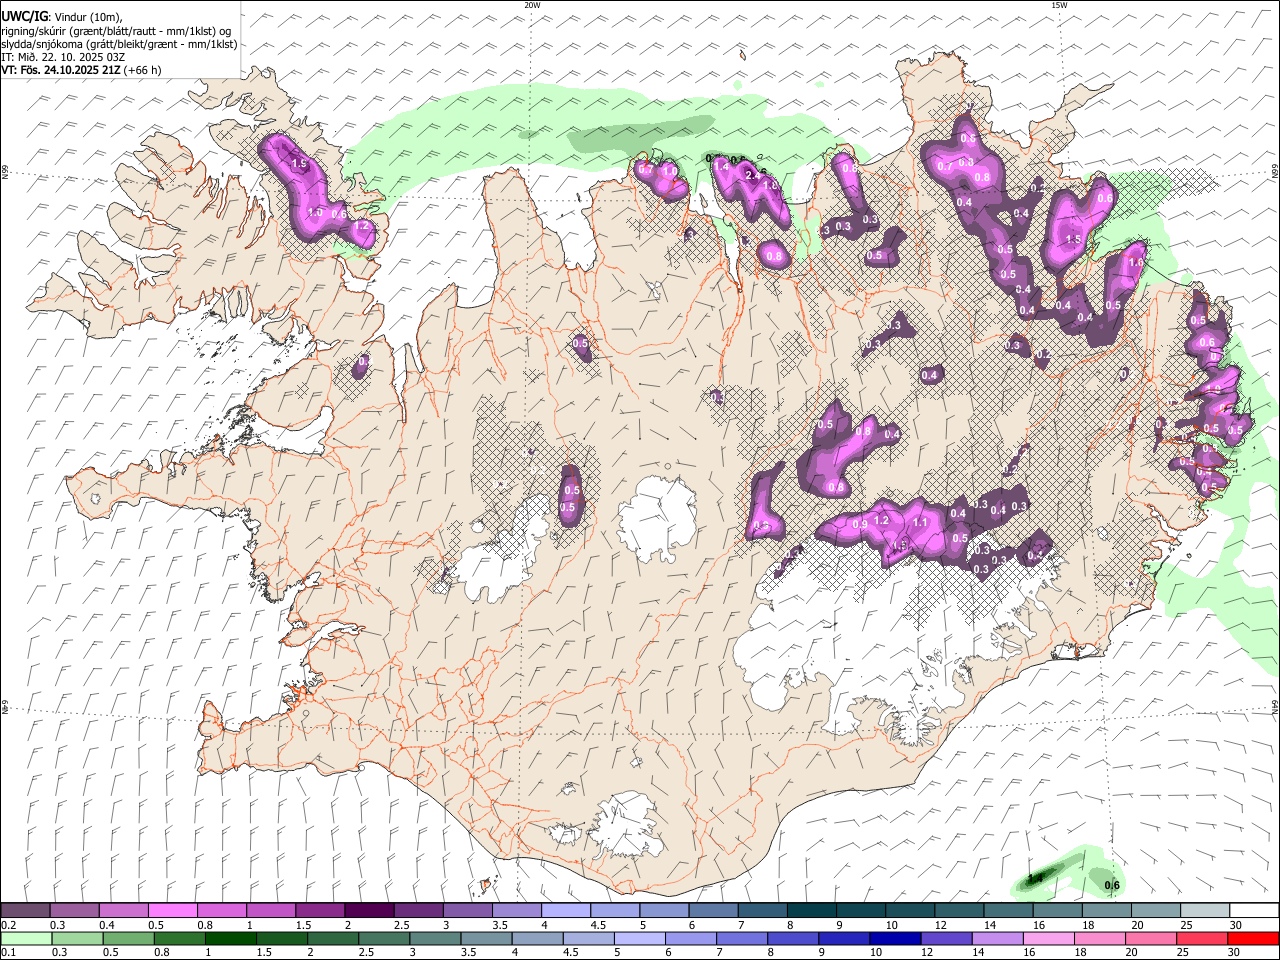Click the snow-legend swatch between 1 and 1.5
The width and height of the screenshot is (1280, 960).
270,911
